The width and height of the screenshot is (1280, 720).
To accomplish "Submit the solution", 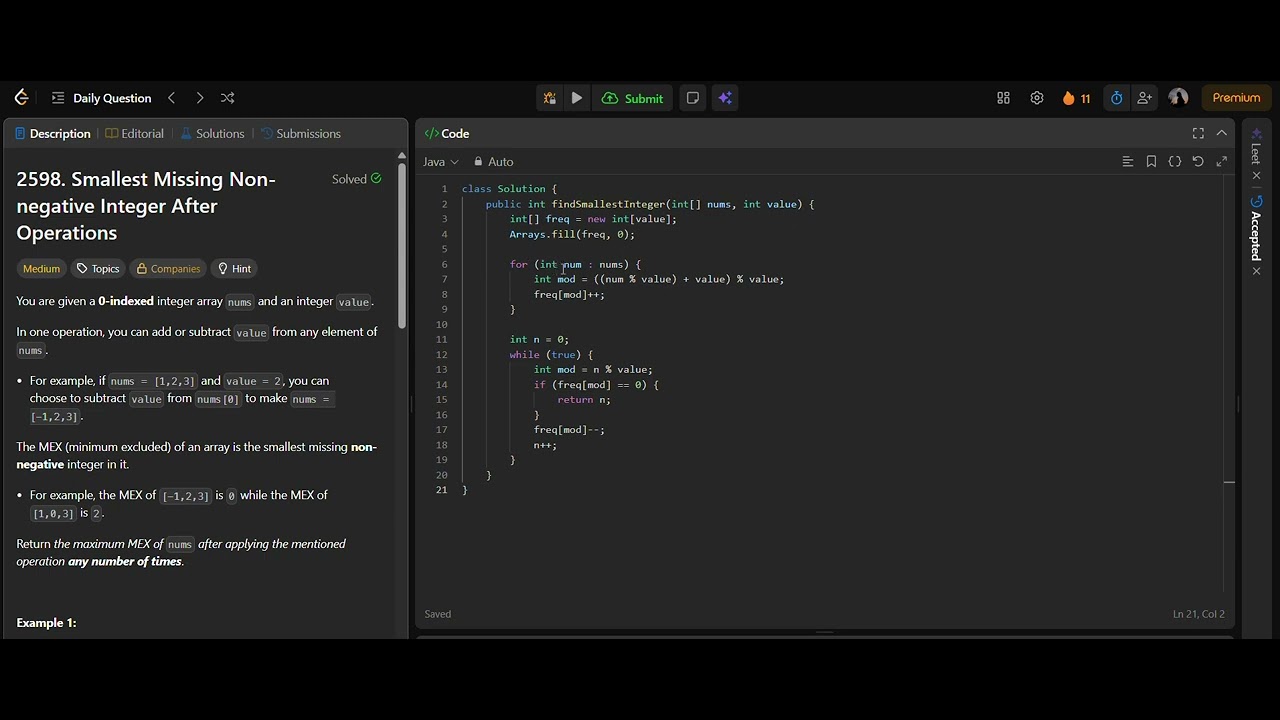I will click(x=633, y=98).
